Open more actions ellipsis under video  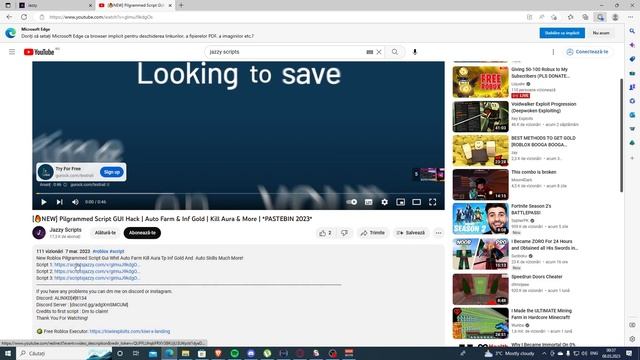pyautogui.click(x=438, y=233)
